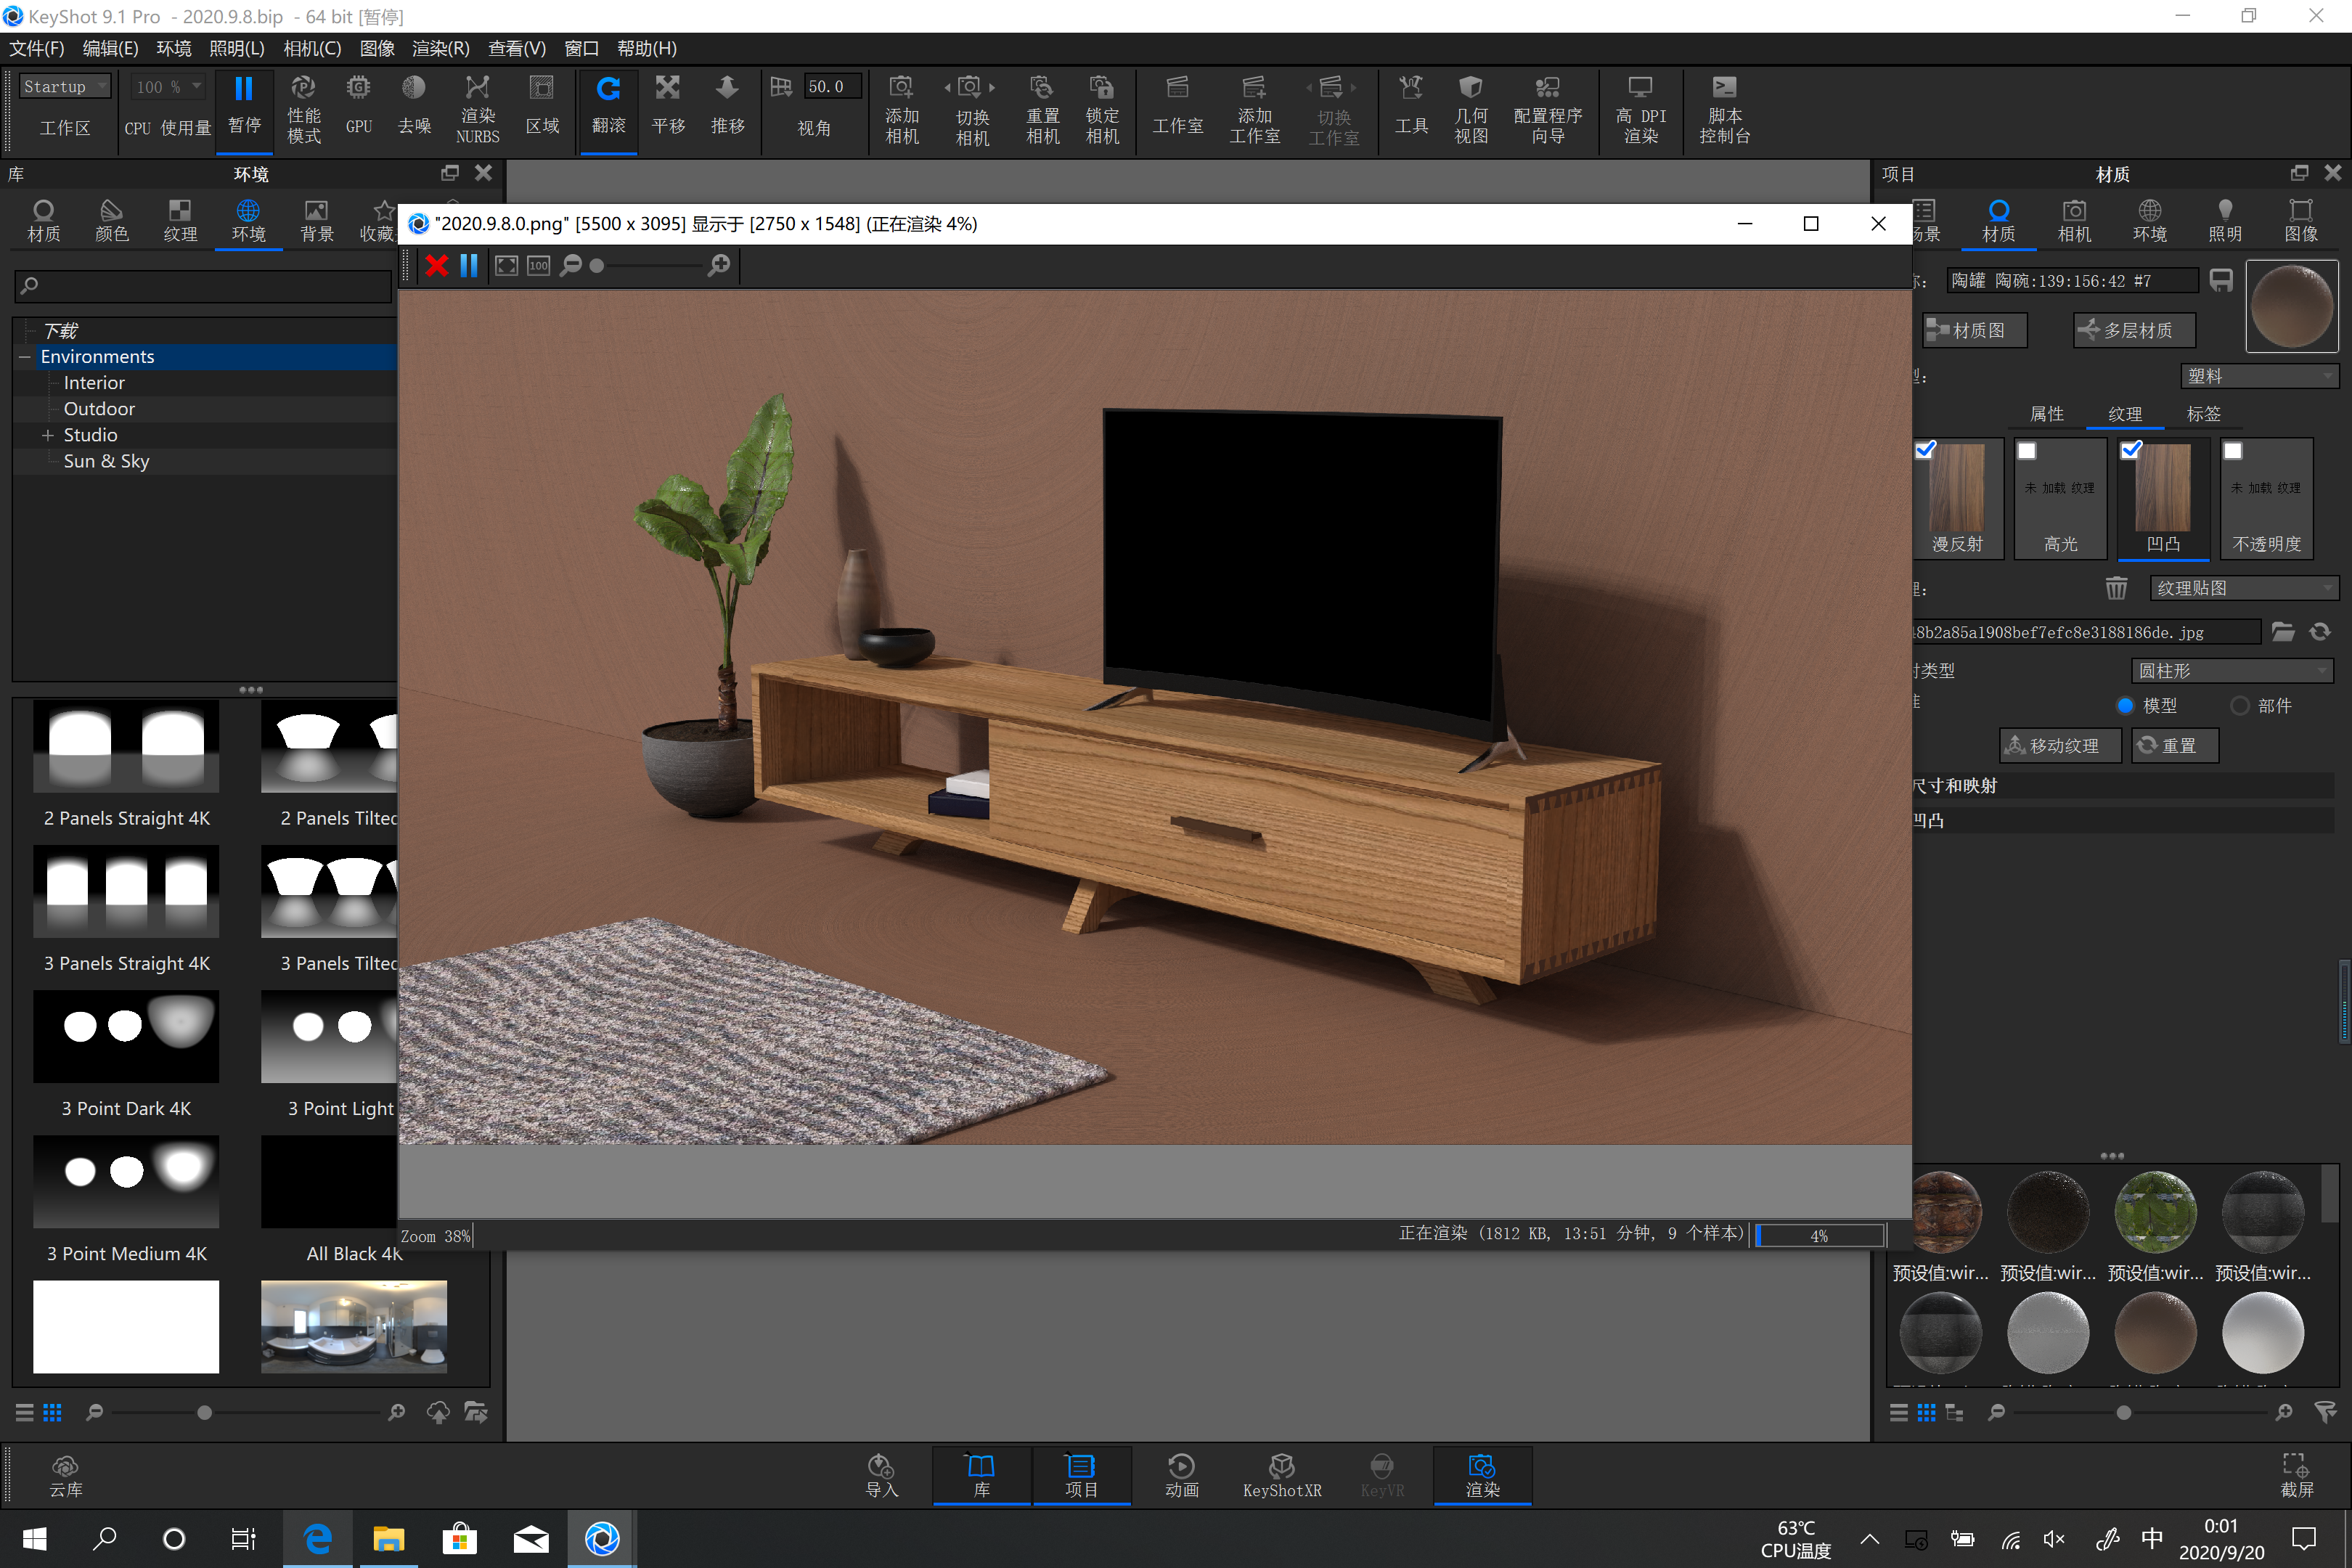Select the 部件 radio button

[2240, 705]
